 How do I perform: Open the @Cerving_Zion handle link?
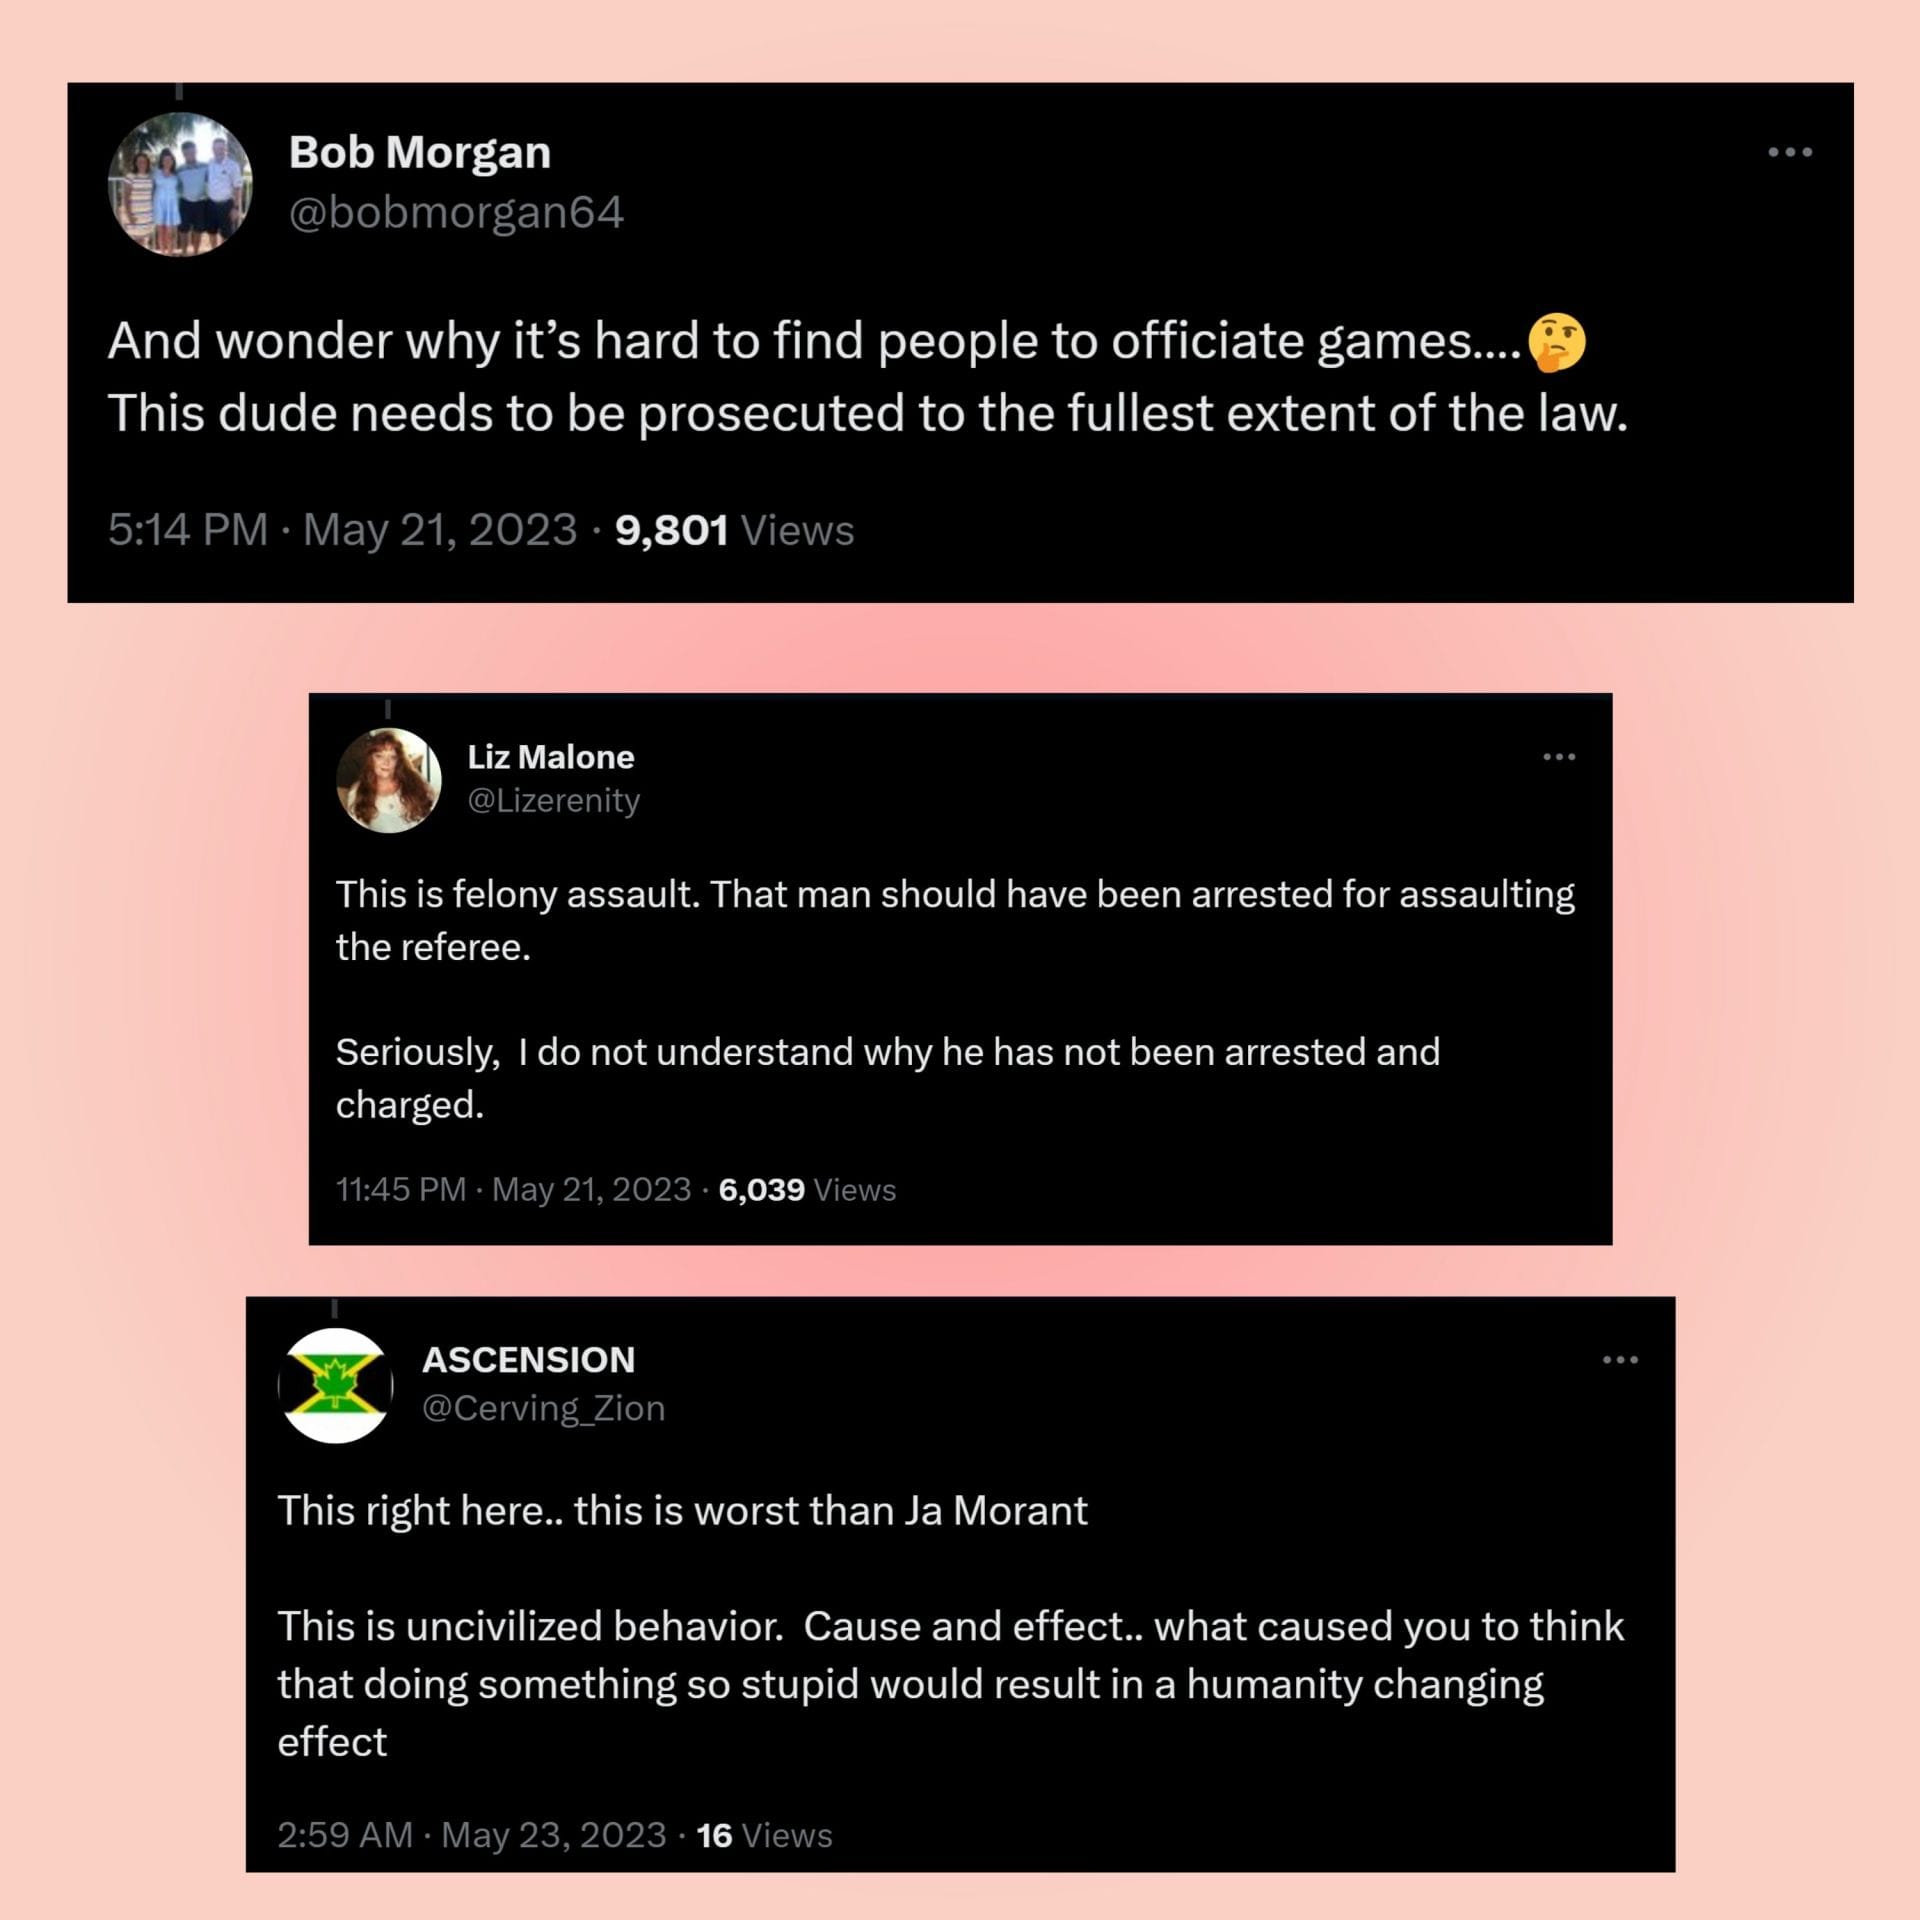pos(544,1408)
